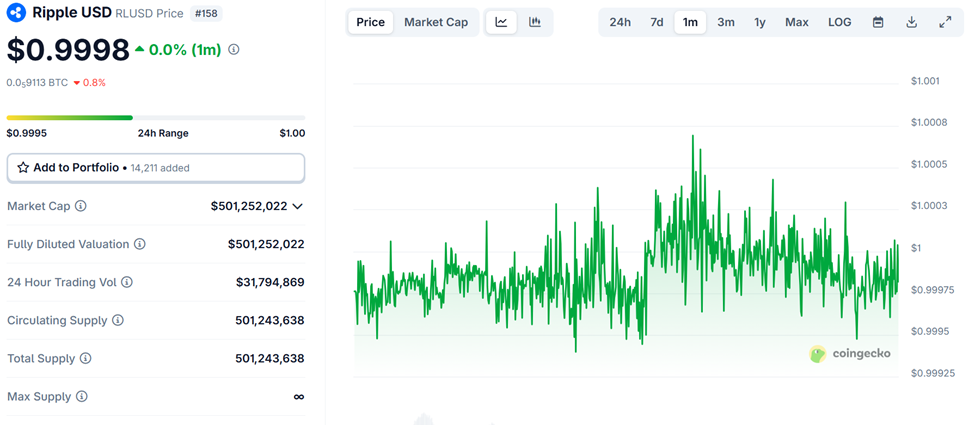Click the #158 rank badge

click(x=207, y=14)
